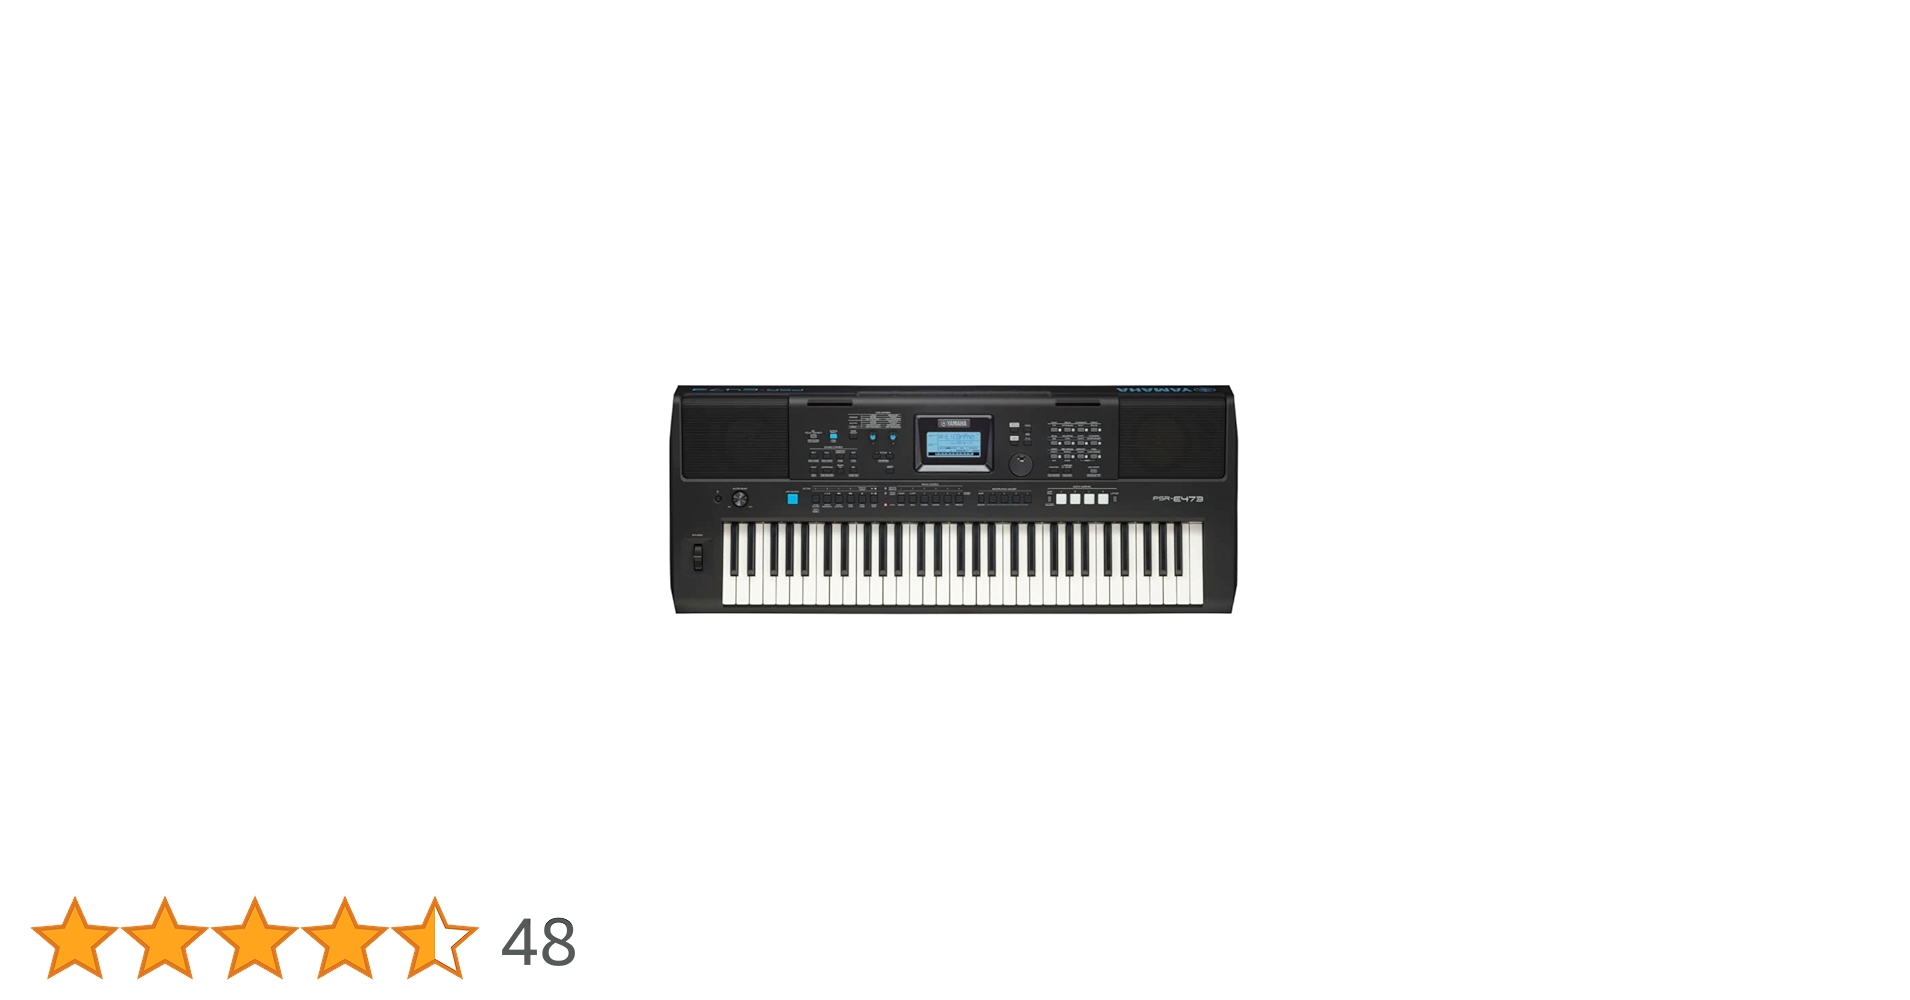Click the Yamaha keyboard product image
The width and height of the screenshot is (1910, 1000).
point(954,499)
